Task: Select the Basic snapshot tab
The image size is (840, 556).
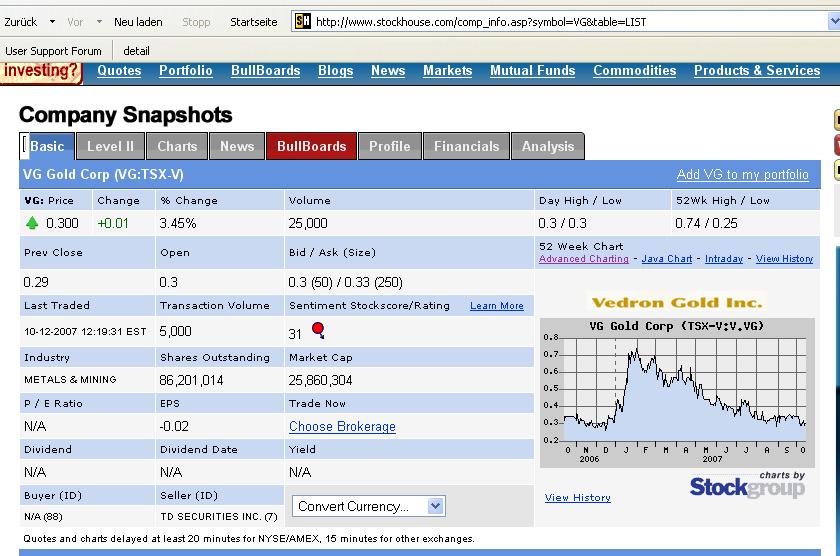Action: [47, 146]
